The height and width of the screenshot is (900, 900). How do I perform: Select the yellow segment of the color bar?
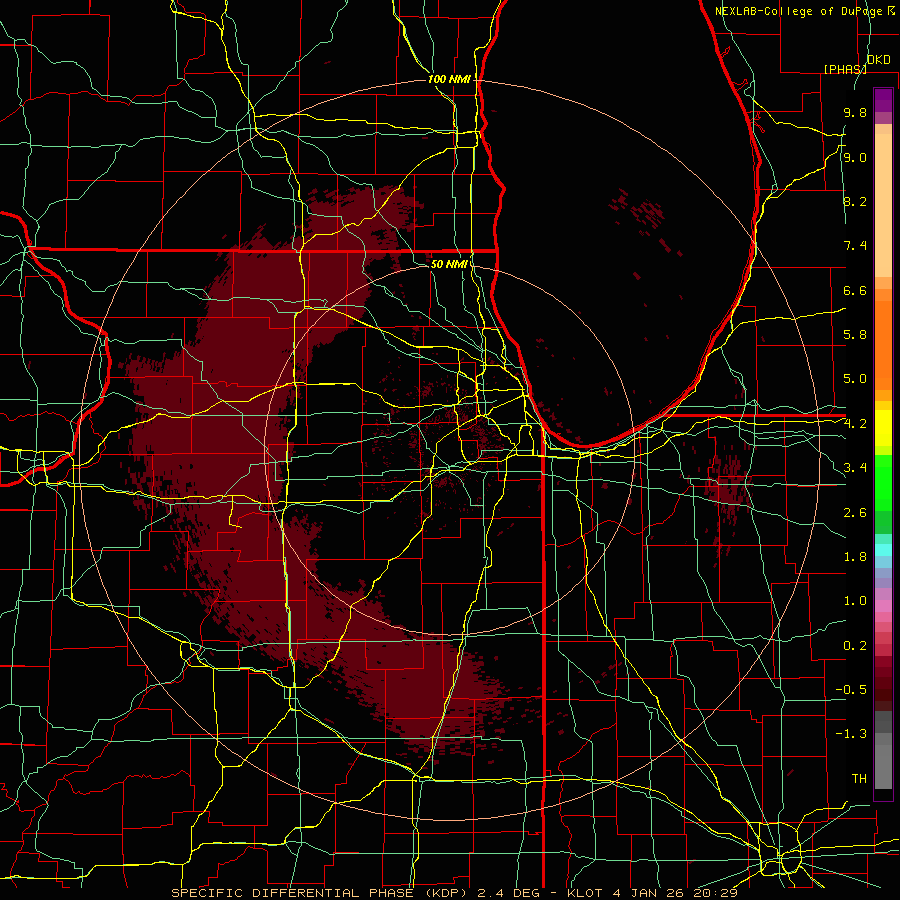click(x=883, y=428)
